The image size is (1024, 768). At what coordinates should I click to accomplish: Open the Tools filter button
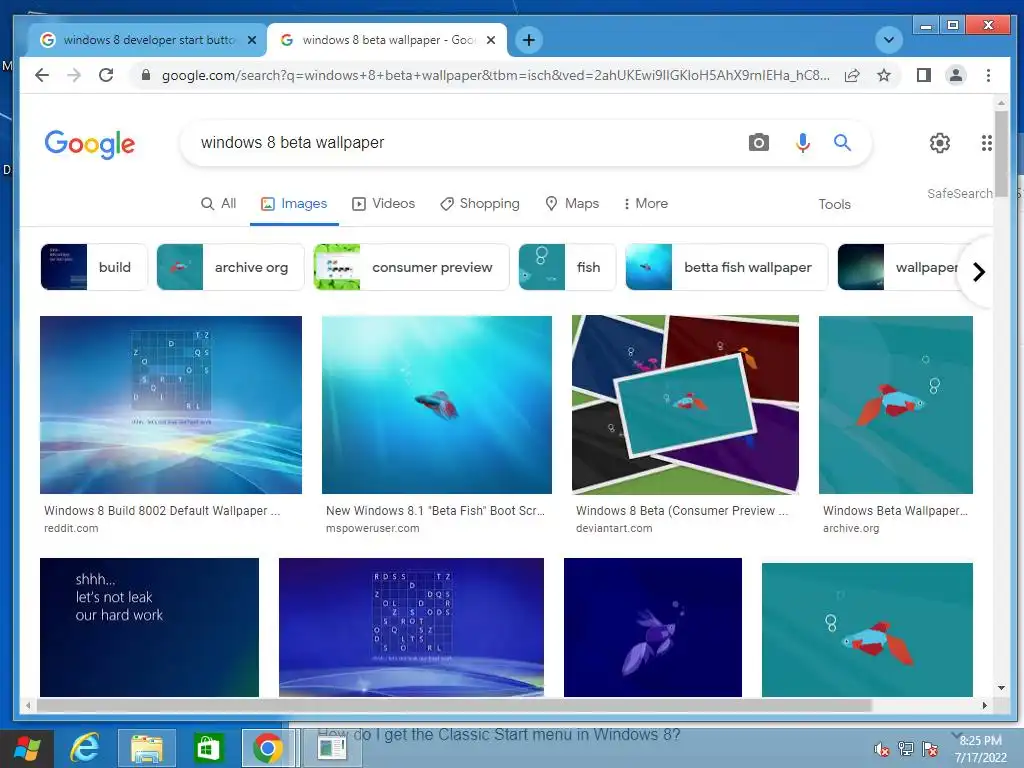click(x=834, y=204)
